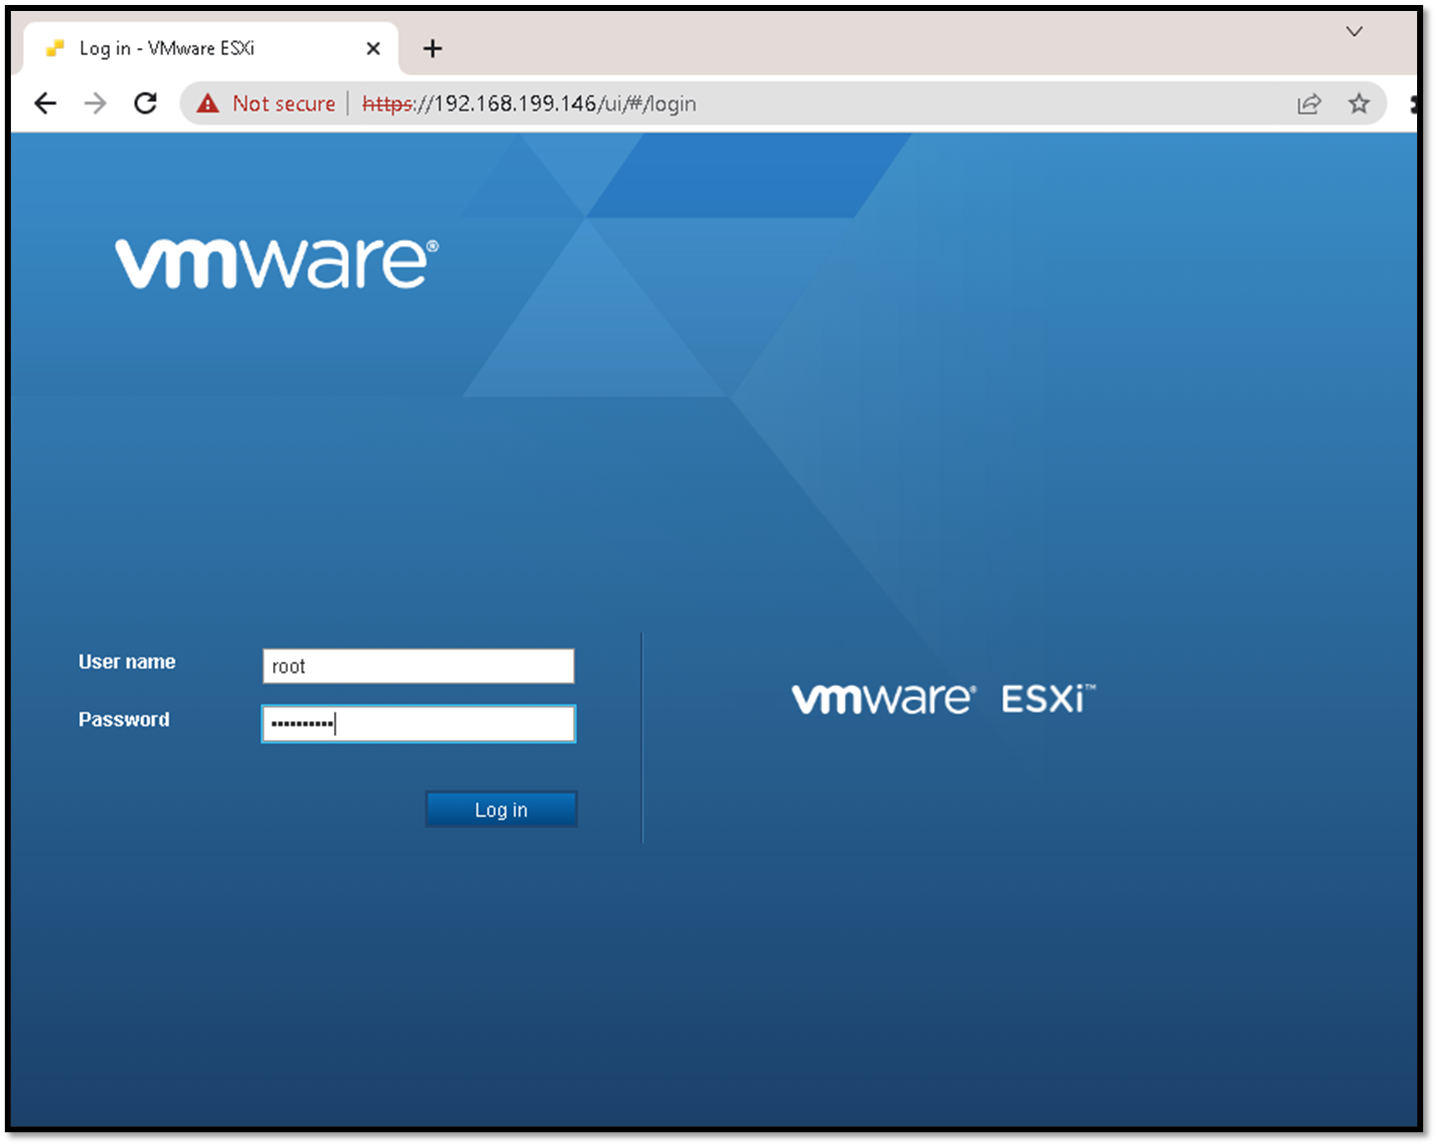Open a new browser tab

pyautogui.click(x=432, y=47)
